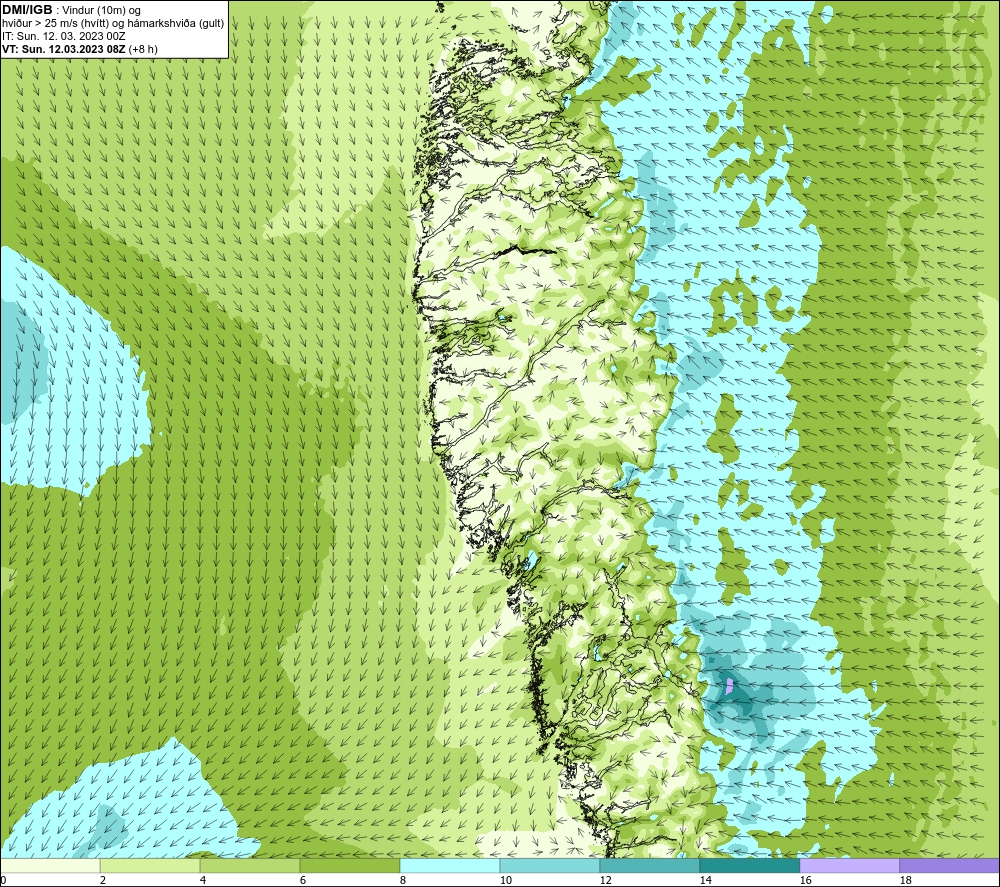
Task: Click the scale label '18'
Action: click(x=906, y=881)
